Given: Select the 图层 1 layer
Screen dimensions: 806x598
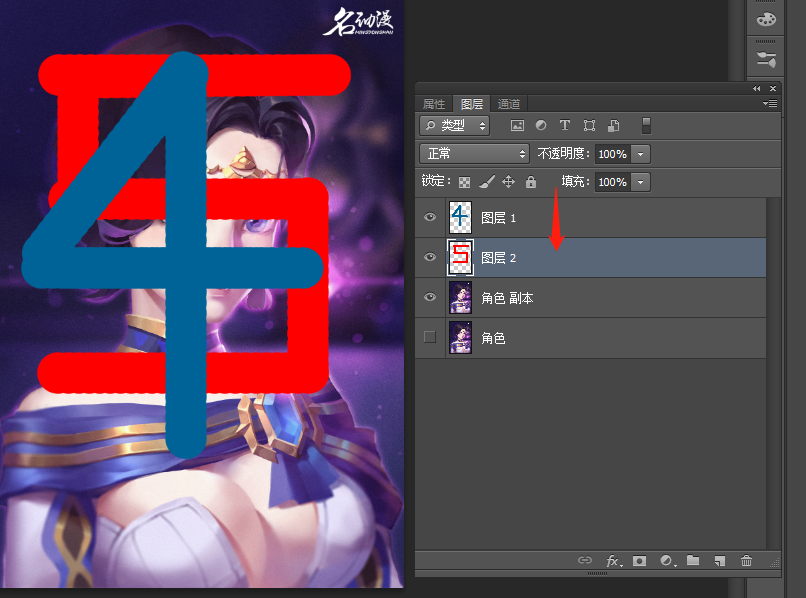Looking at the screenshot, I should [600, 217].
